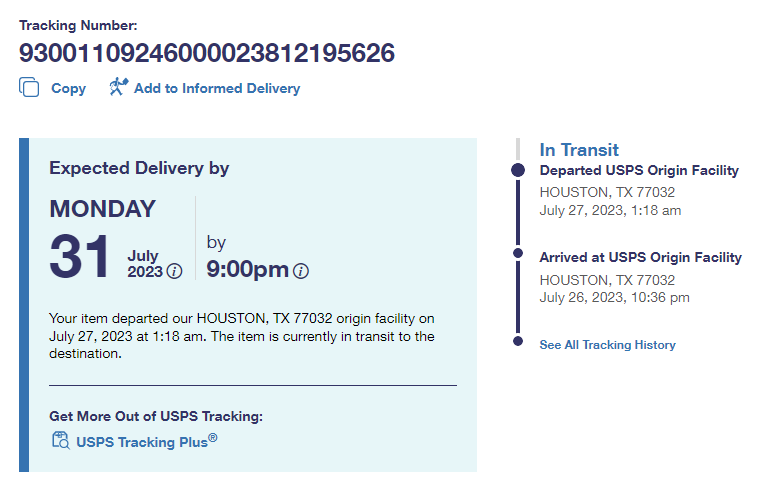Image resolution: width=771 pixels, height=480 pixels.
Task: Expand See All Tracking History
Action: [607, 345]
